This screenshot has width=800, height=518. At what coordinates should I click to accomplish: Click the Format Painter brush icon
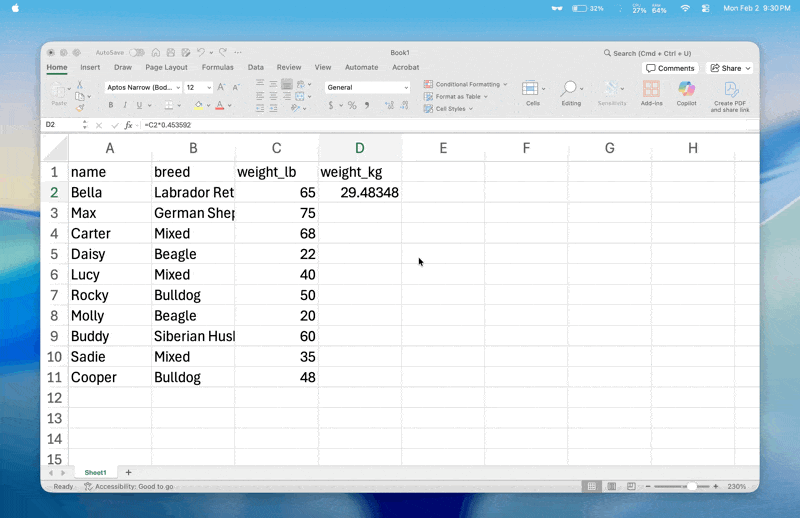pyautogui.click(x=80, y=108)
